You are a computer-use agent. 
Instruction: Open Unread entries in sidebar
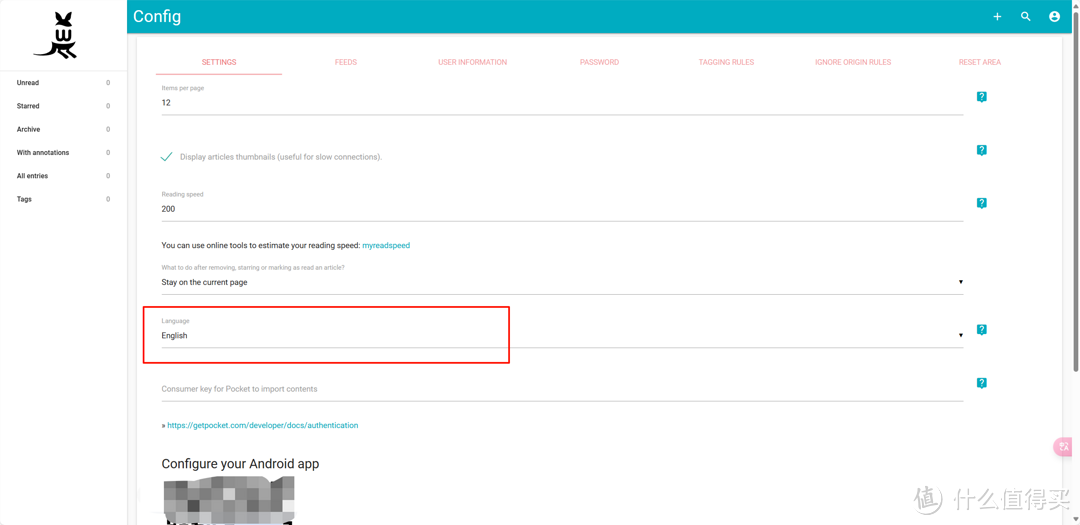click(x=28, y=83)
